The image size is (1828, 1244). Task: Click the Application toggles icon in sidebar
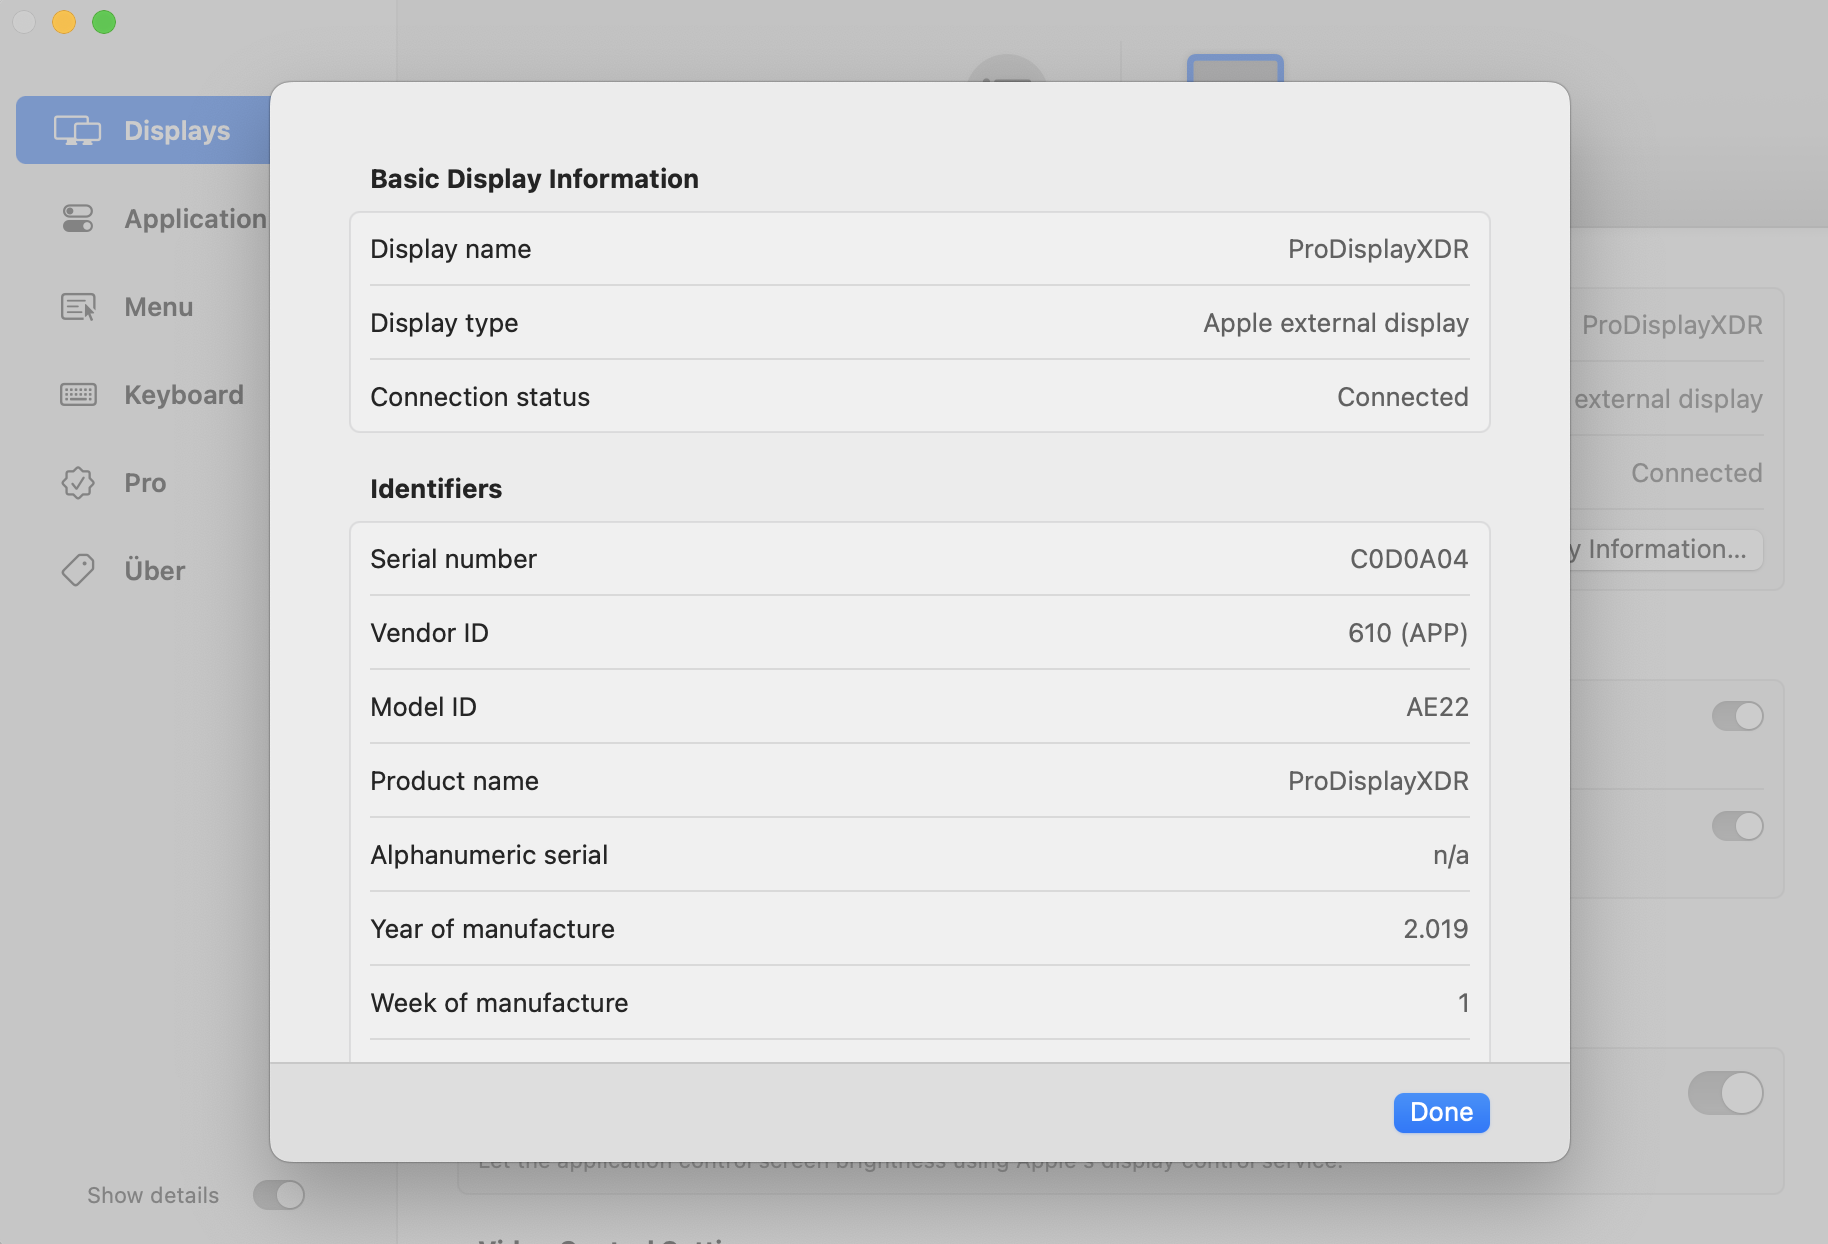[77, 219]
